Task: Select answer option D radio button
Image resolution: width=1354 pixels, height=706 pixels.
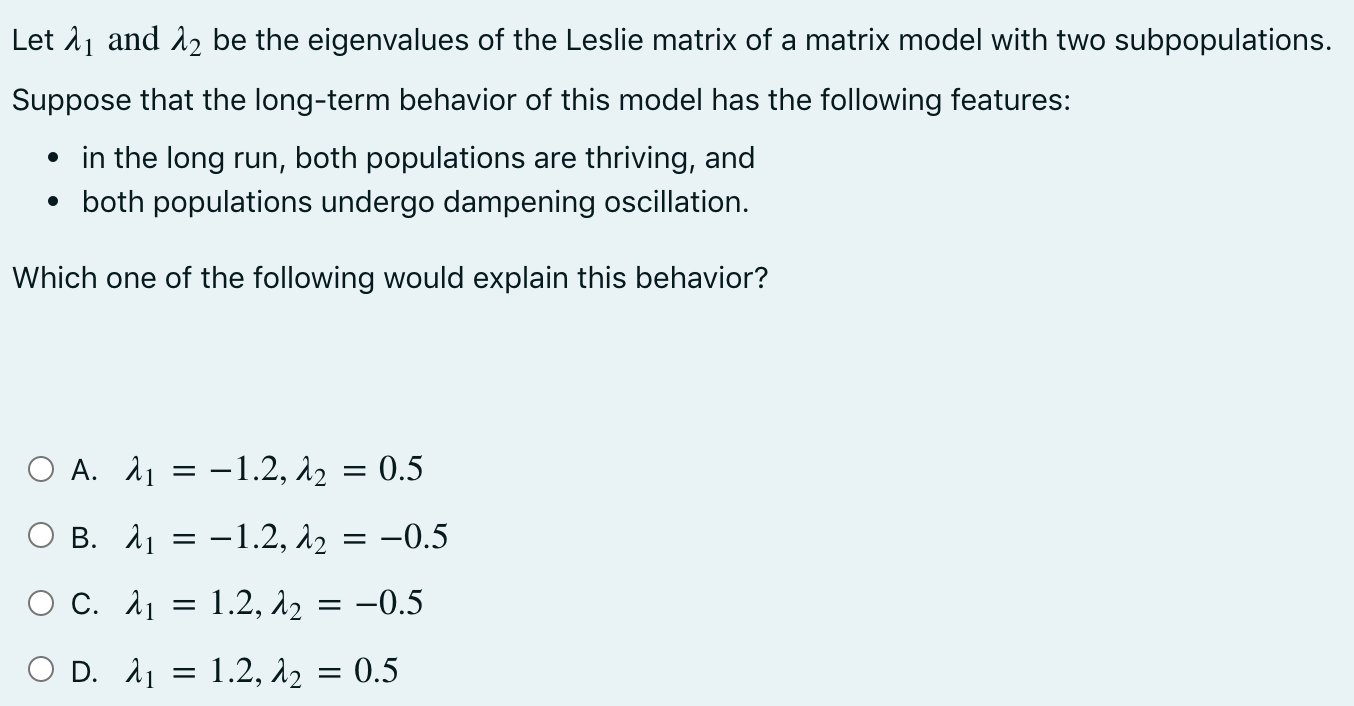Action: tap(41, 668)
